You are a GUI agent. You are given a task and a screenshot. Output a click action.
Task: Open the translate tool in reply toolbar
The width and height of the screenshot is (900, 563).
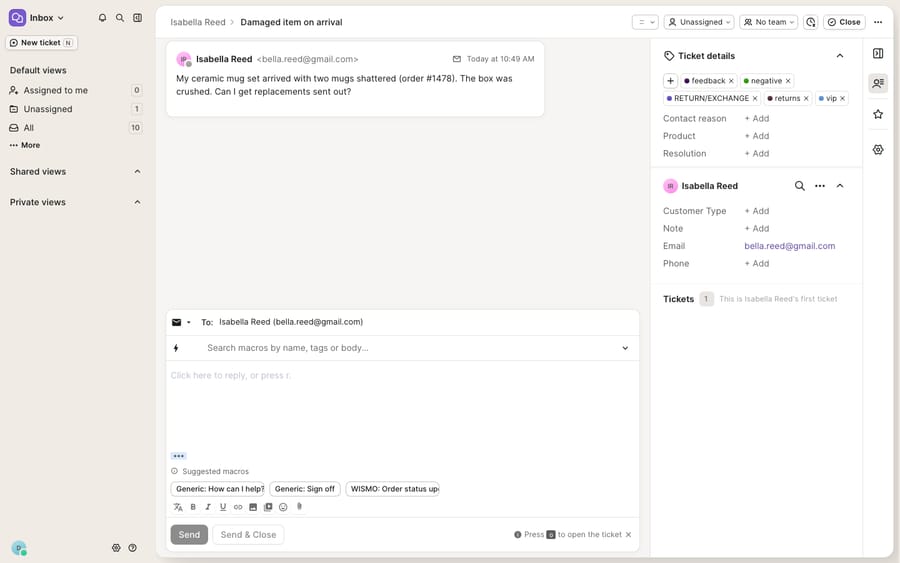[178, 507]
